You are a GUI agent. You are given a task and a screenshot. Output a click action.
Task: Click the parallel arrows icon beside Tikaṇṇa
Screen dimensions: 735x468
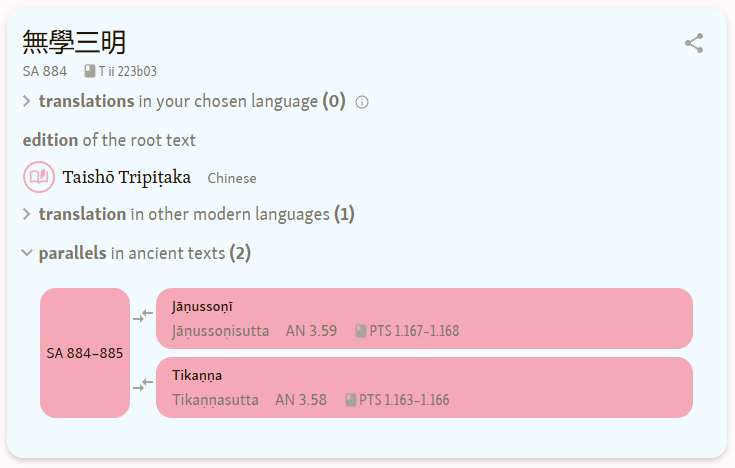coord(143,385)
